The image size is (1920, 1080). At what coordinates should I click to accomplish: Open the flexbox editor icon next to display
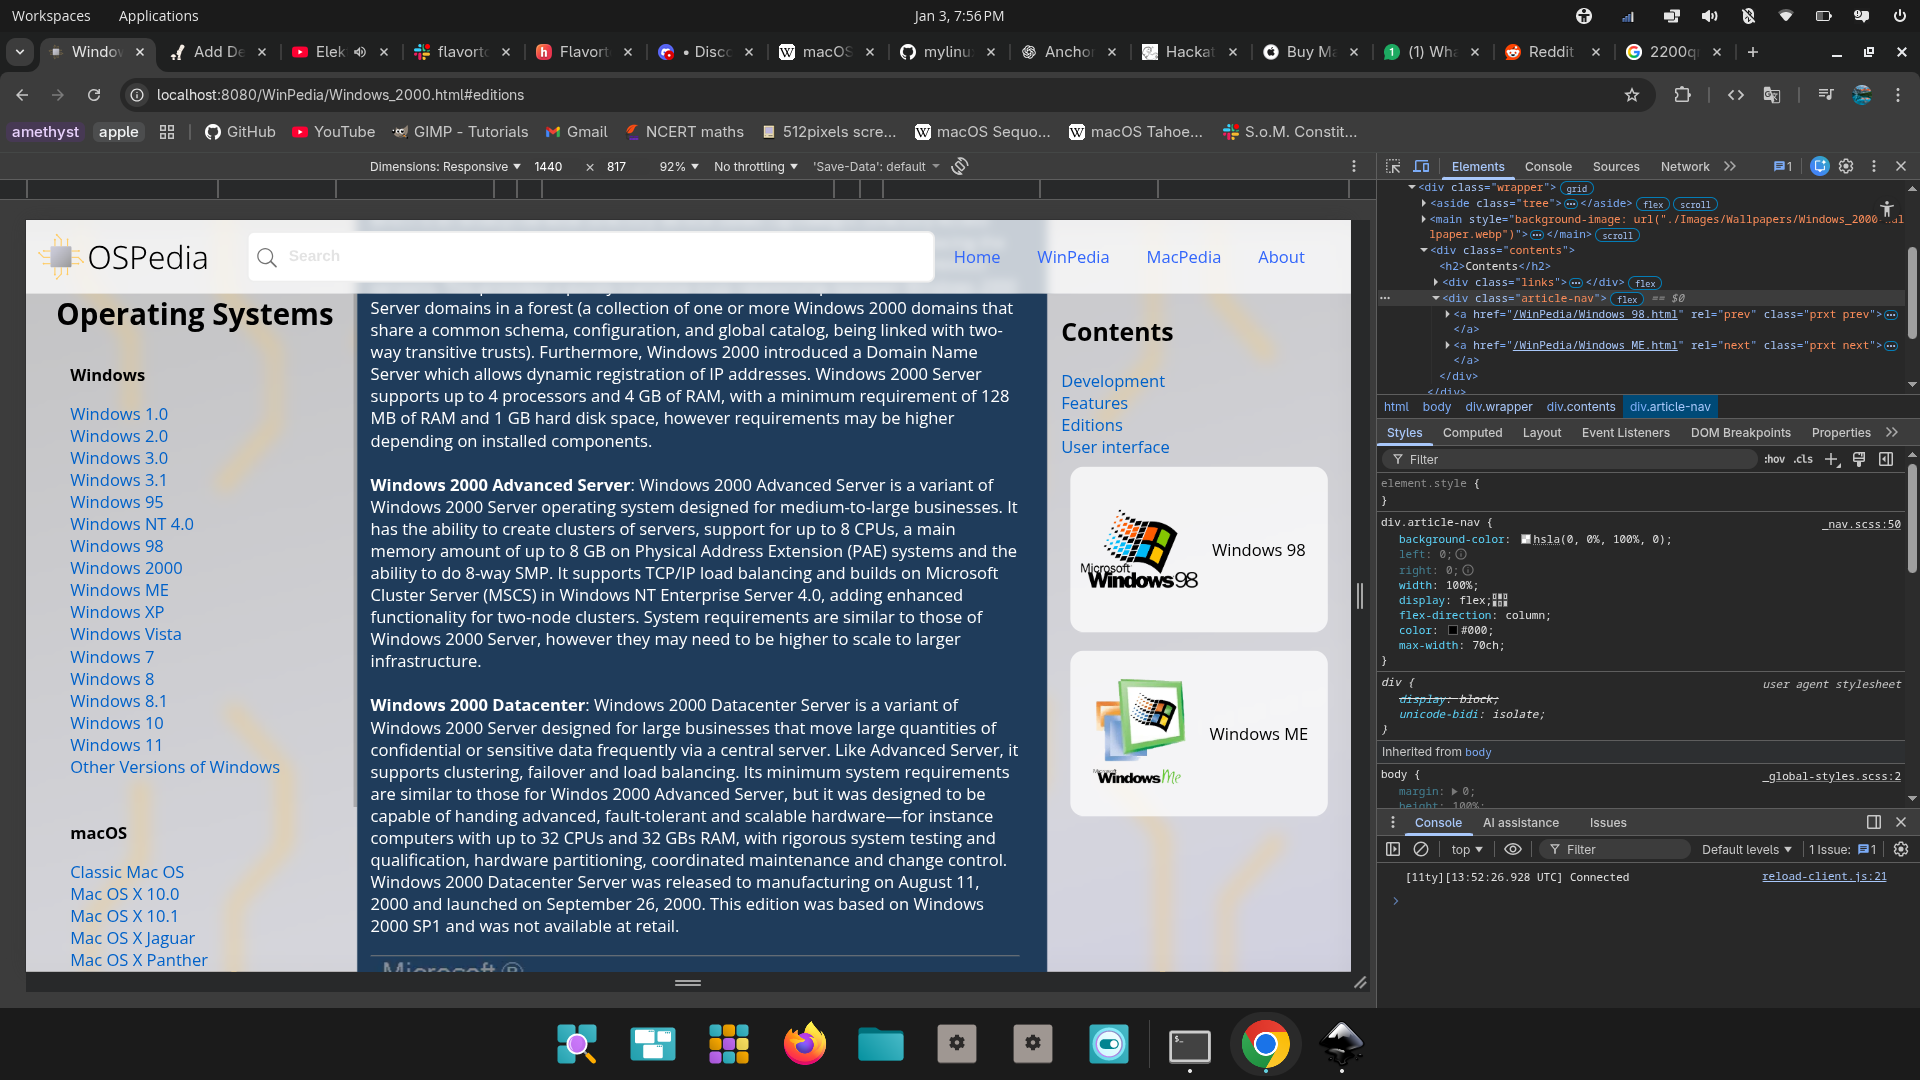pyautogui.click(x=1500, y=600)
